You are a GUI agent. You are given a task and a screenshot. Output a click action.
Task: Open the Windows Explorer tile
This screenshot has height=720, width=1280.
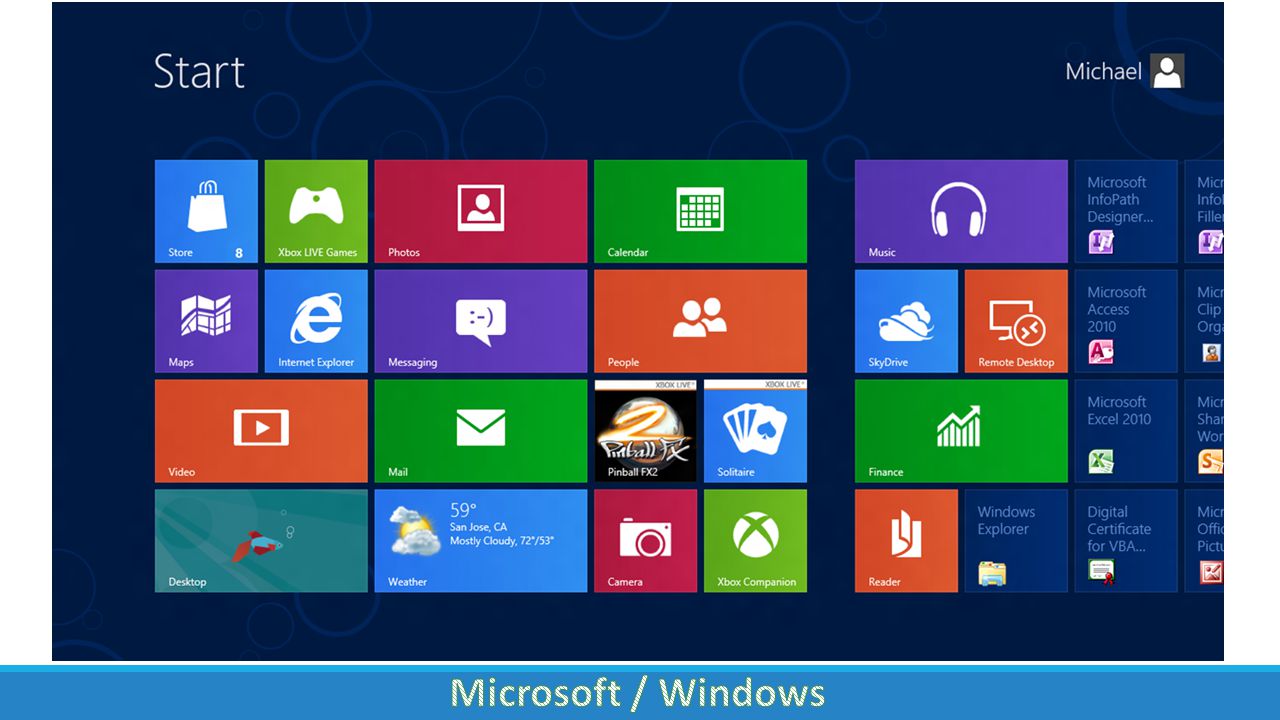[x=1016, y=541]
